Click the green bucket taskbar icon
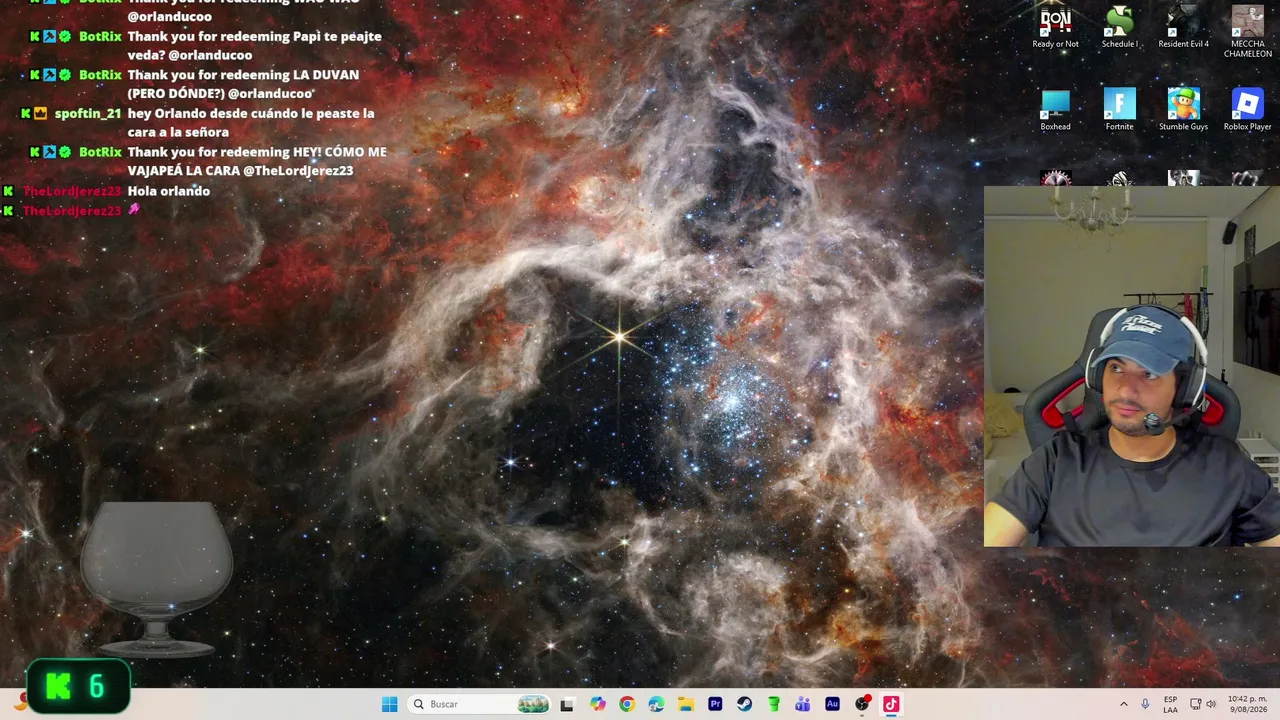 [774, 704]
